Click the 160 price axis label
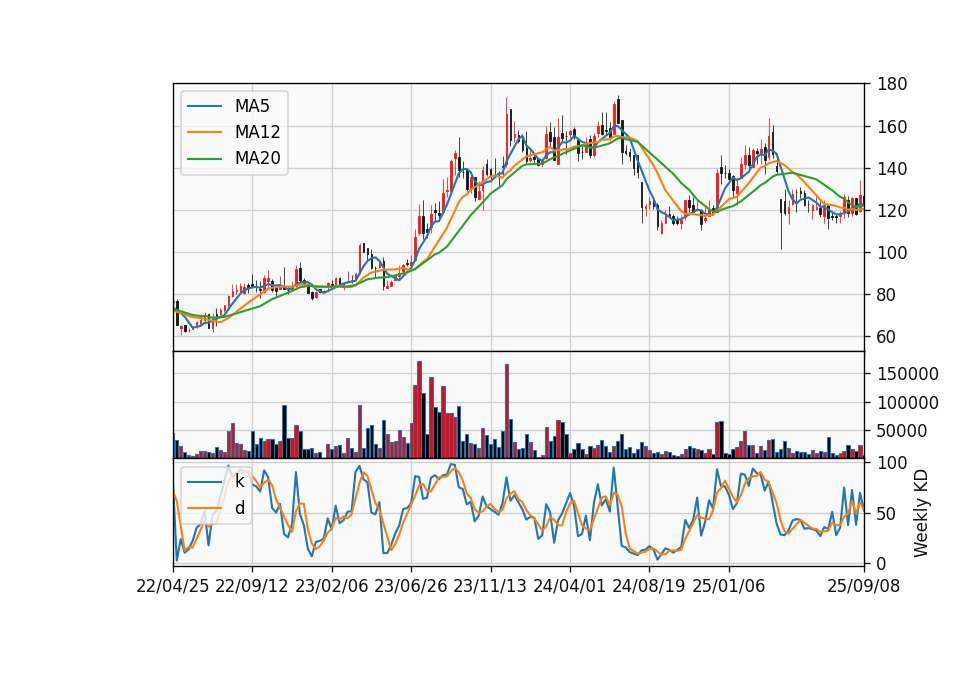Image resolution: width=960 pixels, height=690 pixels. [892, 127]
